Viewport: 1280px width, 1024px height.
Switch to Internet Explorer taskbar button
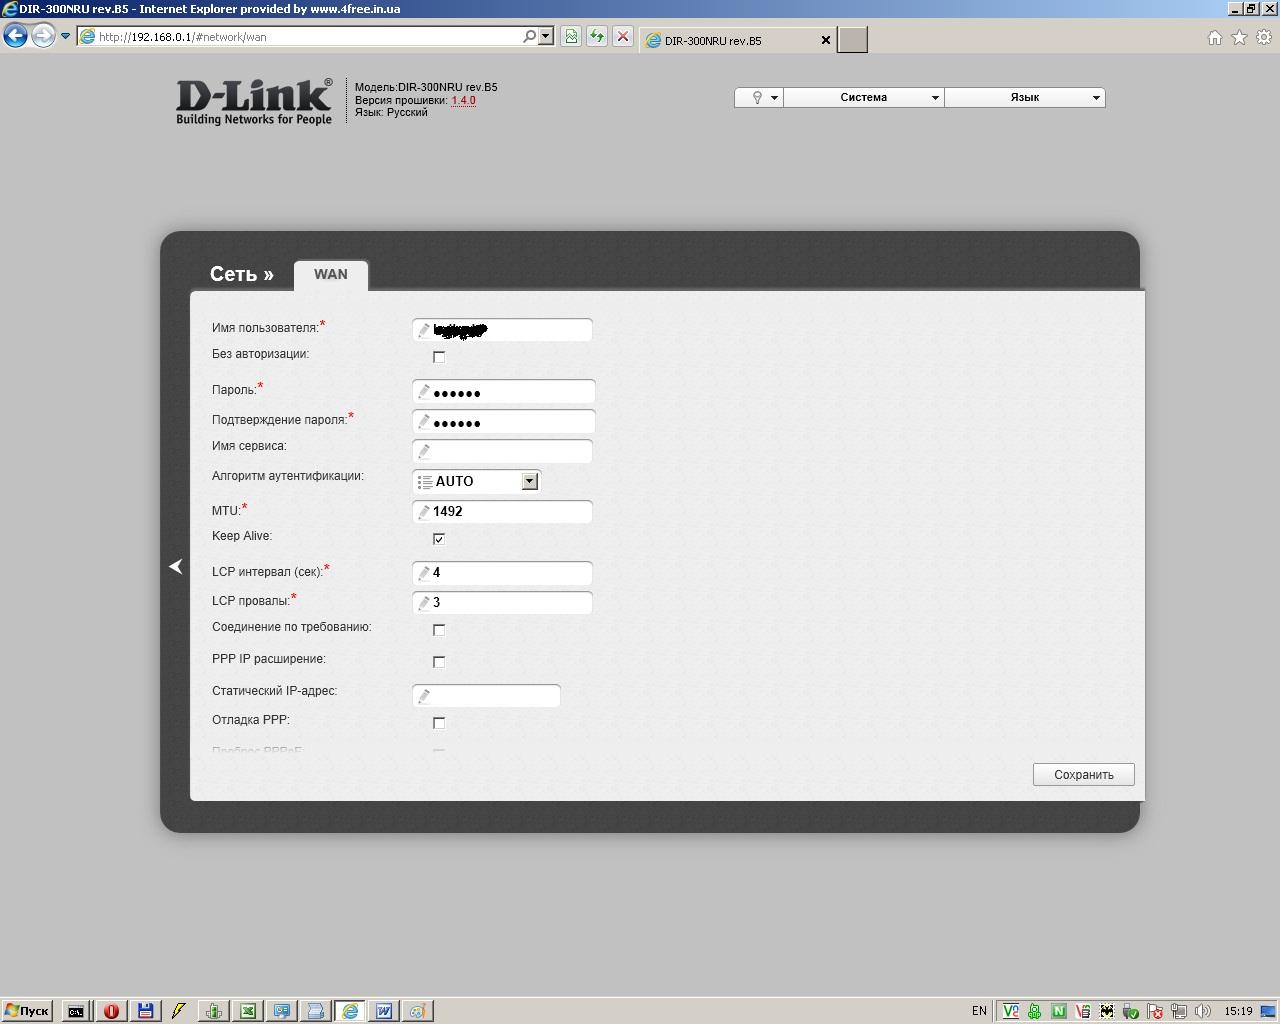point(350,1011)
